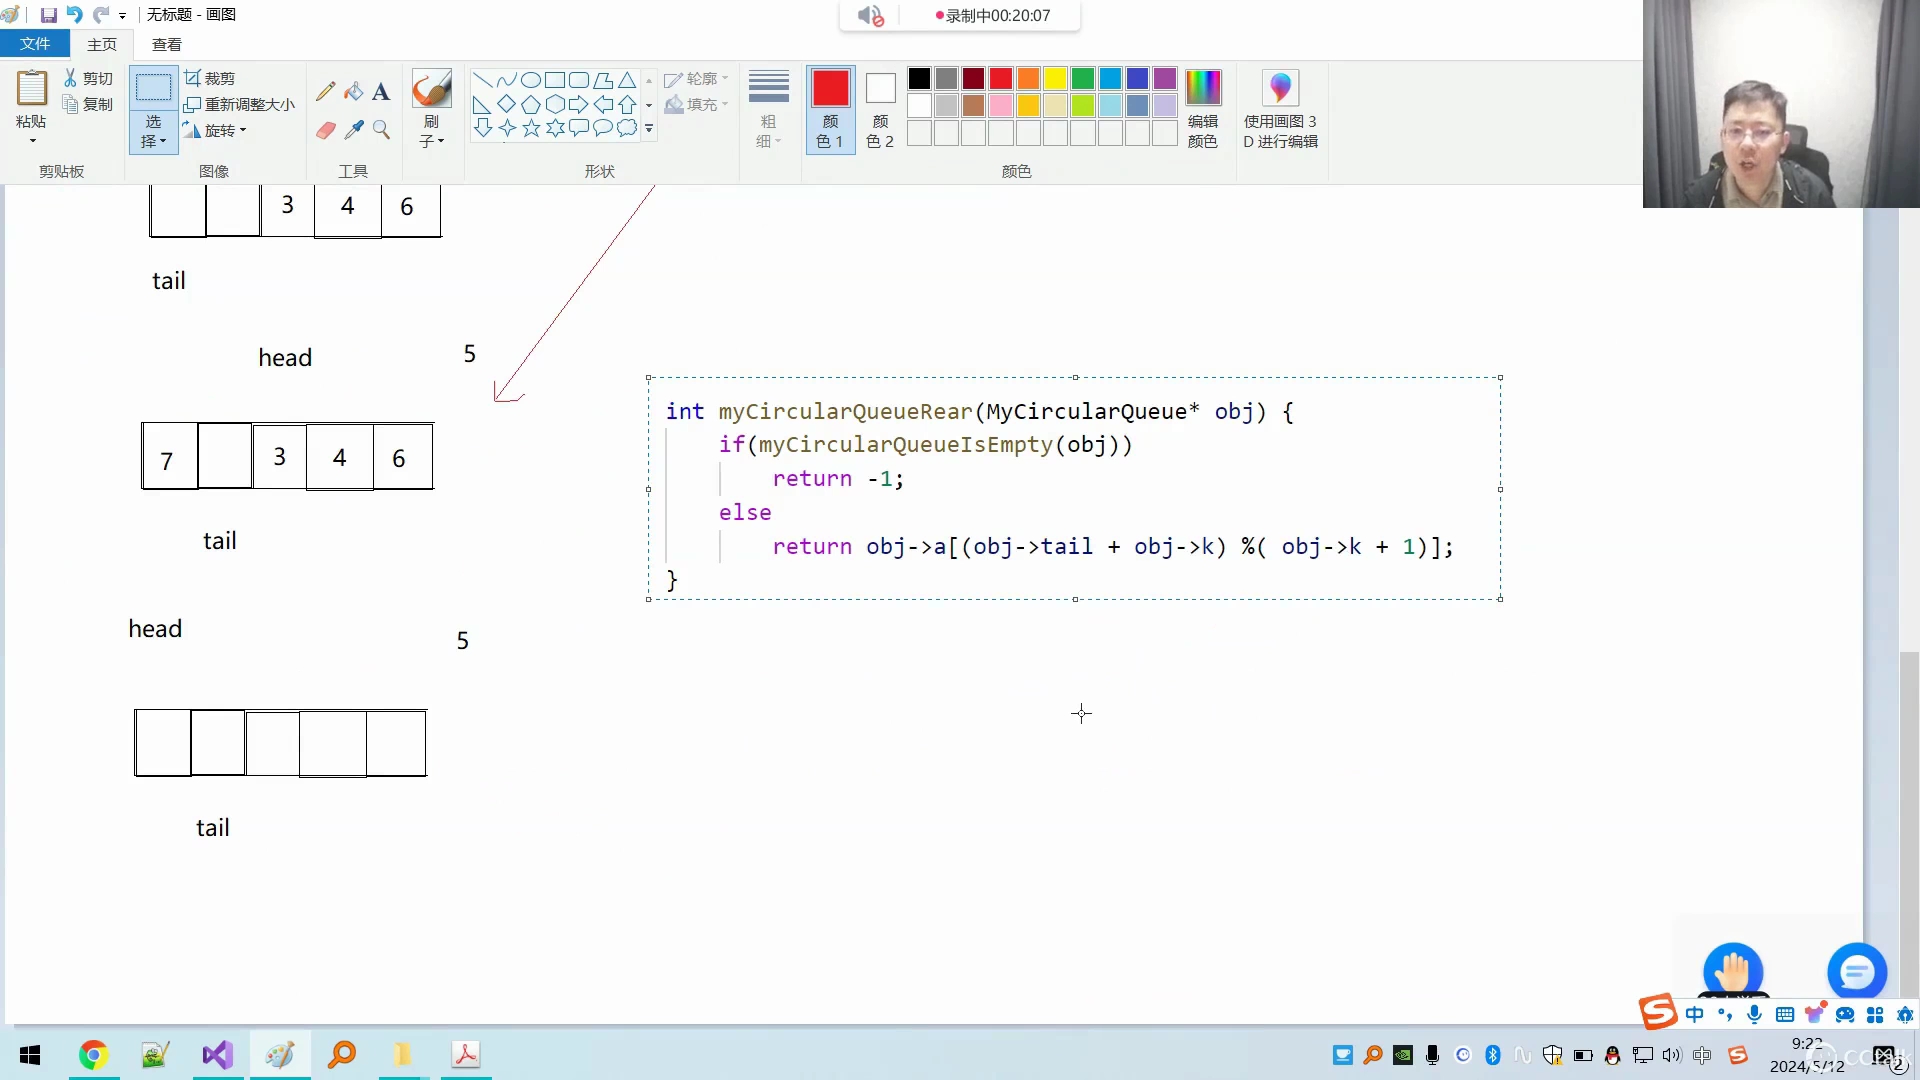
Task: Click the muted speaker icon in recorder bar
Action: pyautogui.click(x=870, y=16)
